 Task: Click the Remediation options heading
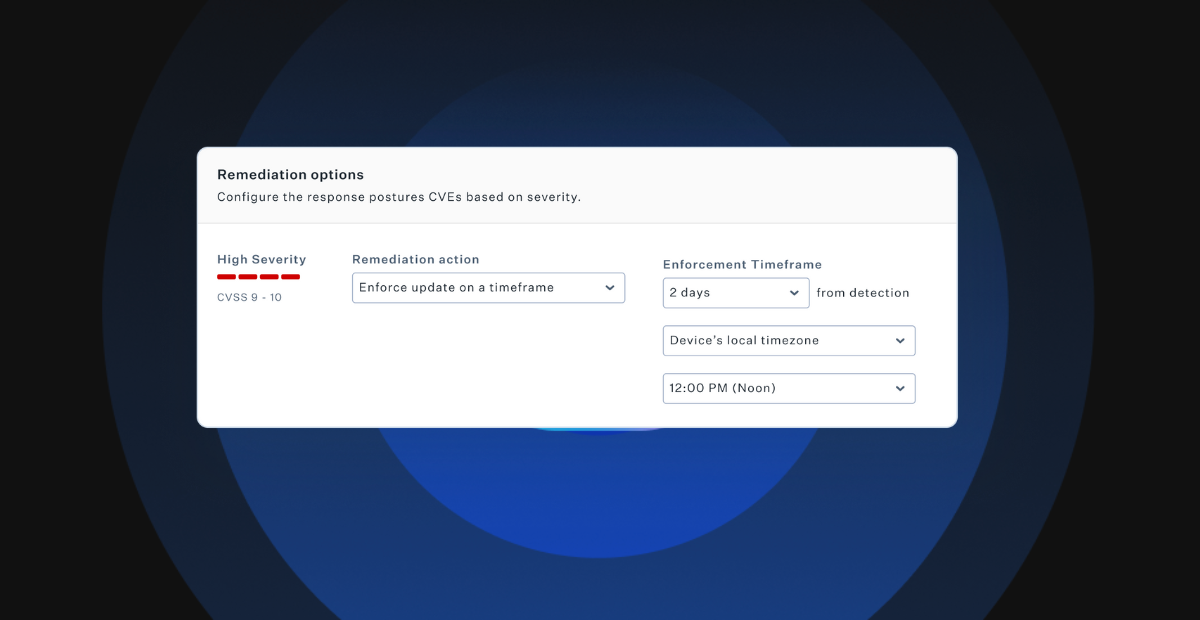[x=290, y=174]
